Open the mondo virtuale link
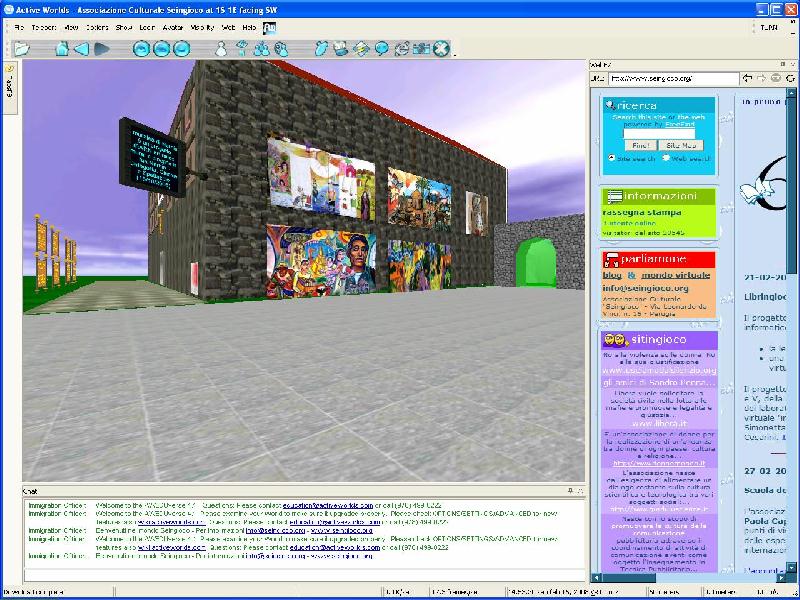 coord(676,275)
